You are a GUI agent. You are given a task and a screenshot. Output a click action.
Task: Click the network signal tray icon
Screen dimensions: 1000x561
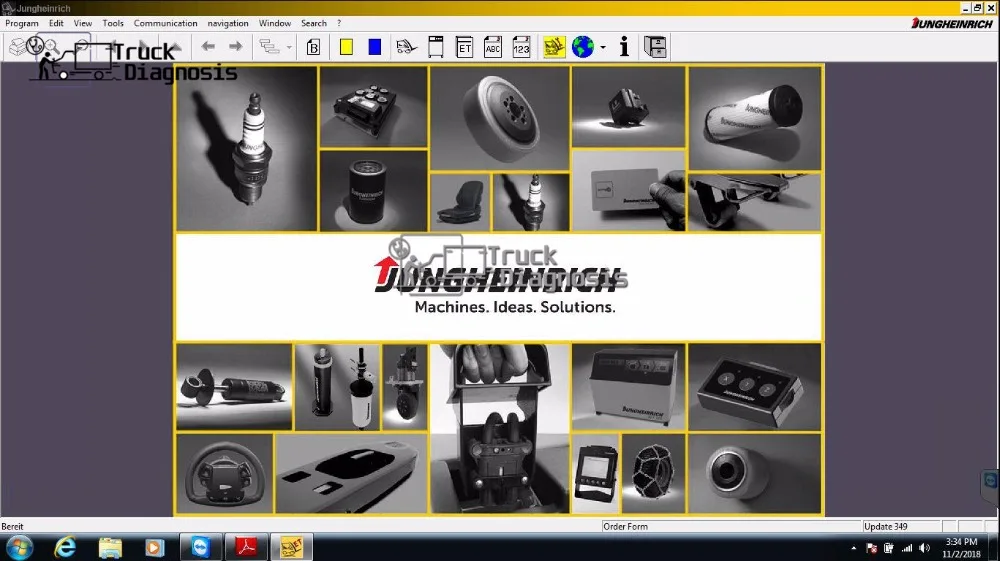pos(906,548)
